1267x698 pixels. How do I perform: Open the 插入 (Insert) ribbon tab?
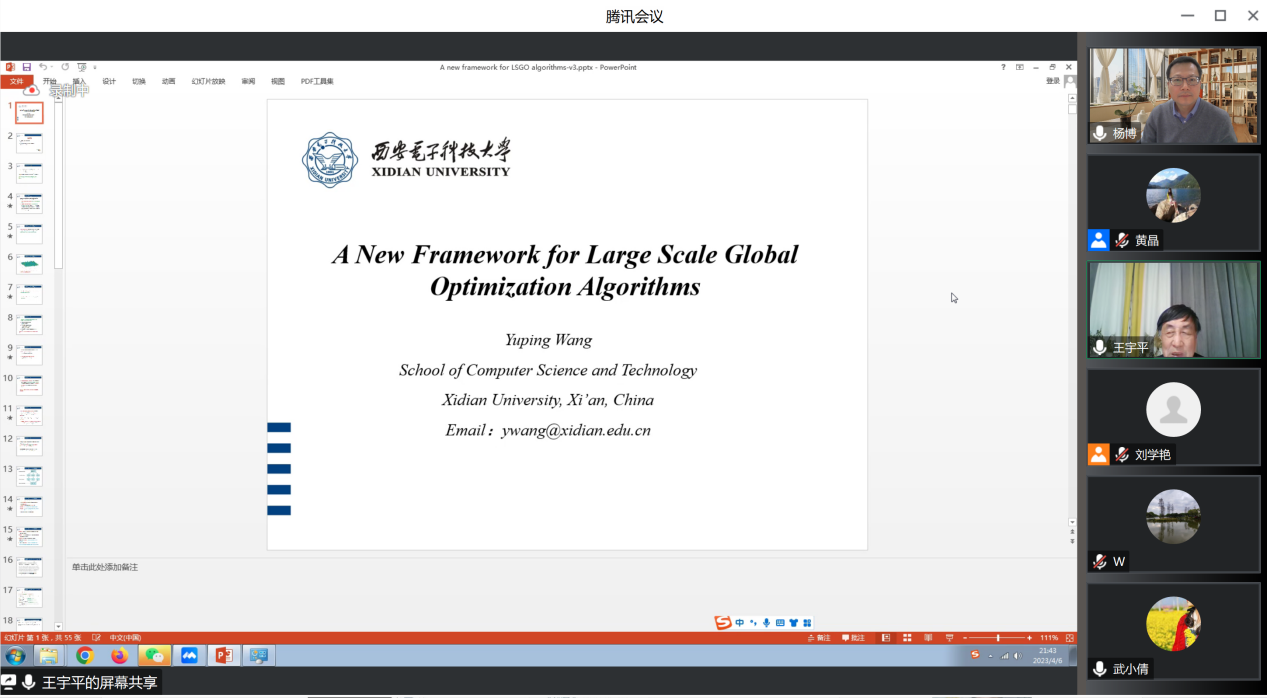coord(79,82)
